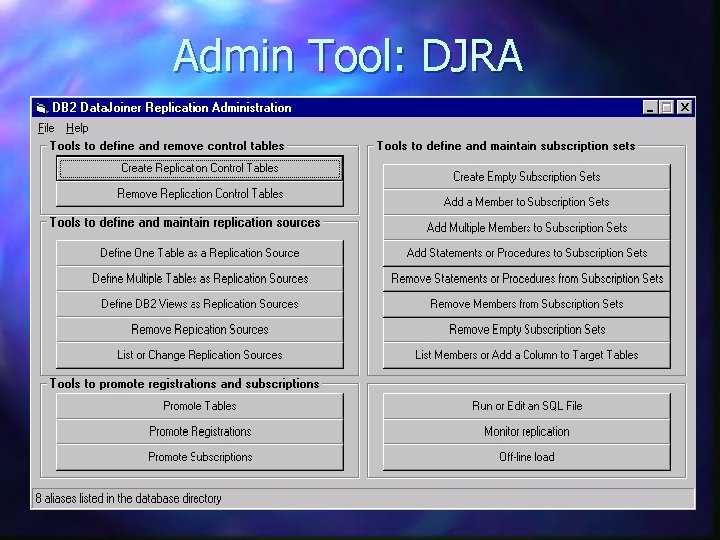720x540 pixels.
Task: Choose Define One Table as a Replication Source
Action: click(200, 253)
